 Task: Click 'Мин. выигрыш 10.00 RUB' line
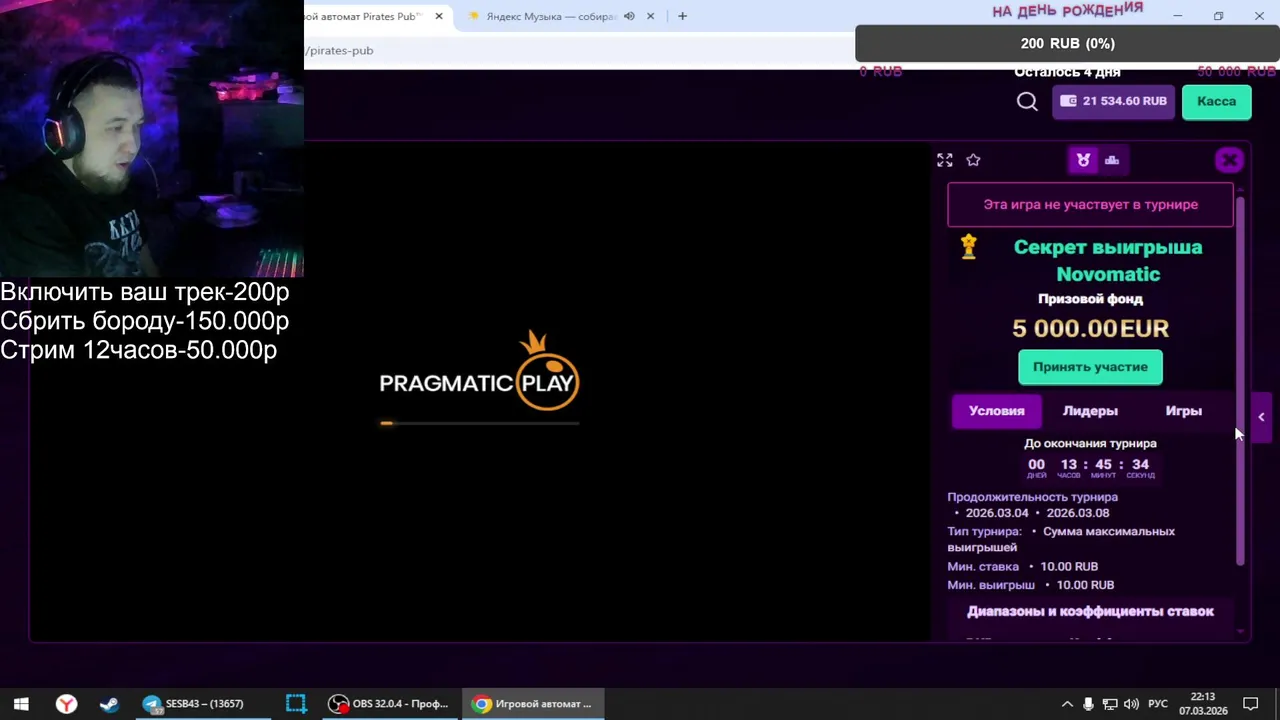coord(1031,585)
